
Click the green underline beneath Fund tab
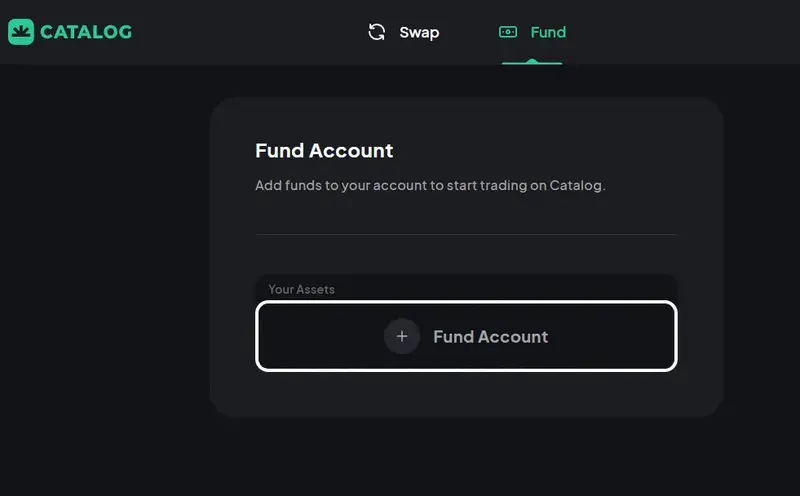point(532,62)
